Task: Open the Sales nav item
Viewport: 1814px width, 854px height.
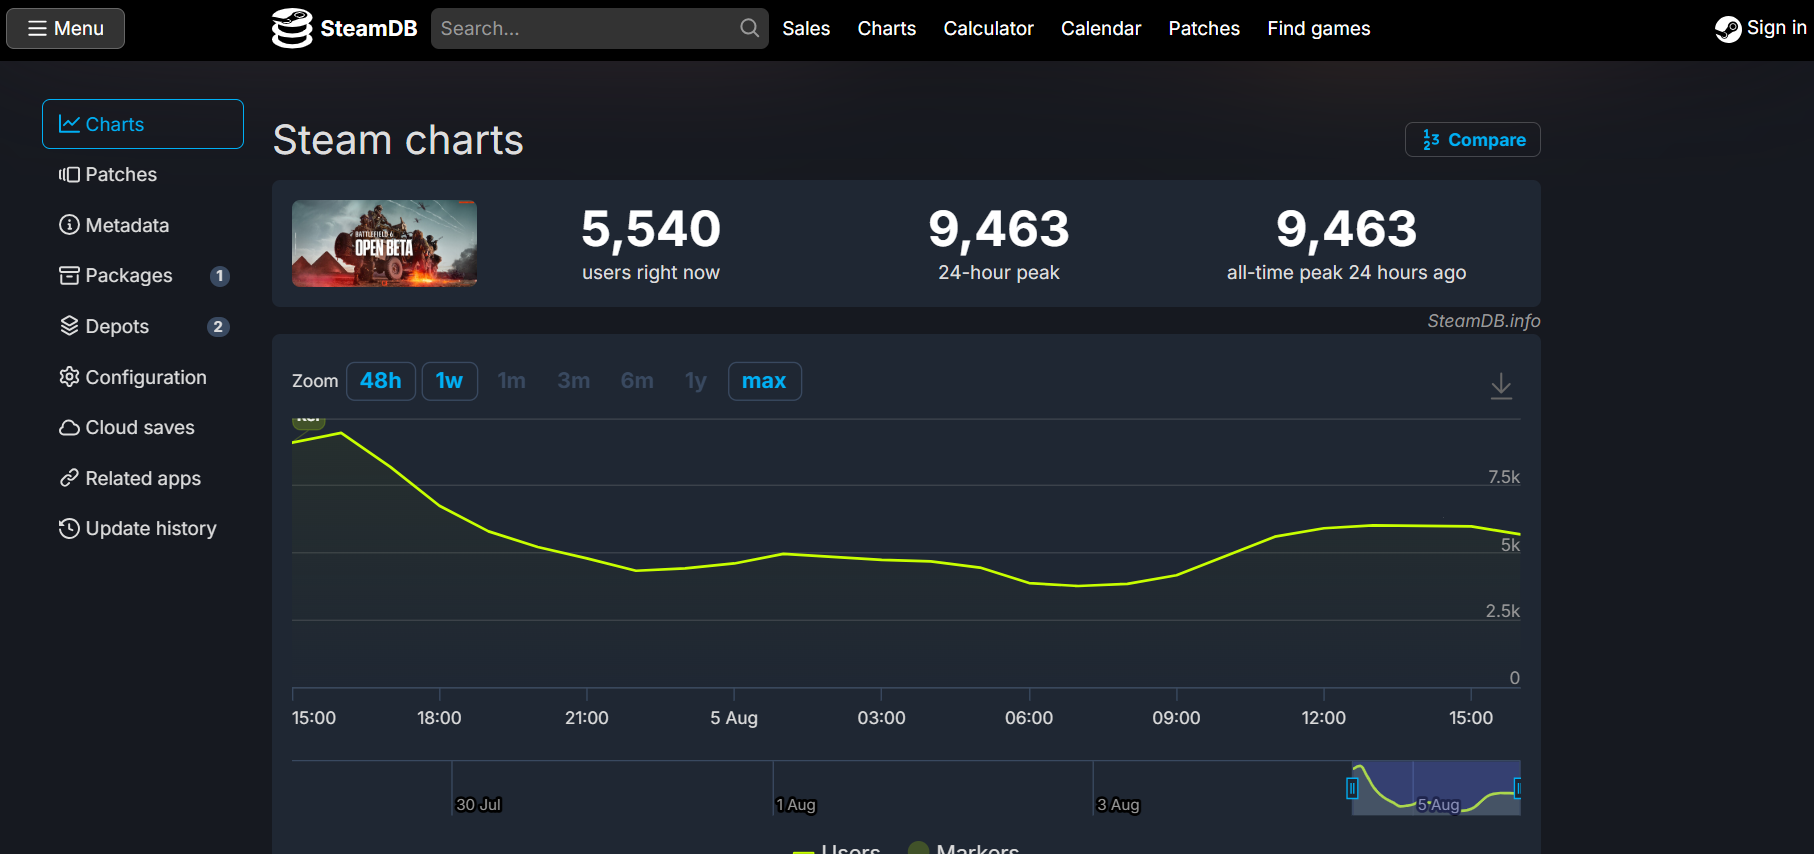Action: 806,28
